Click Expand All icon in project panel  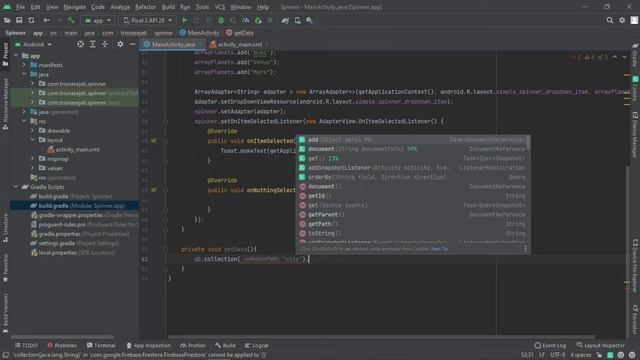93,44
